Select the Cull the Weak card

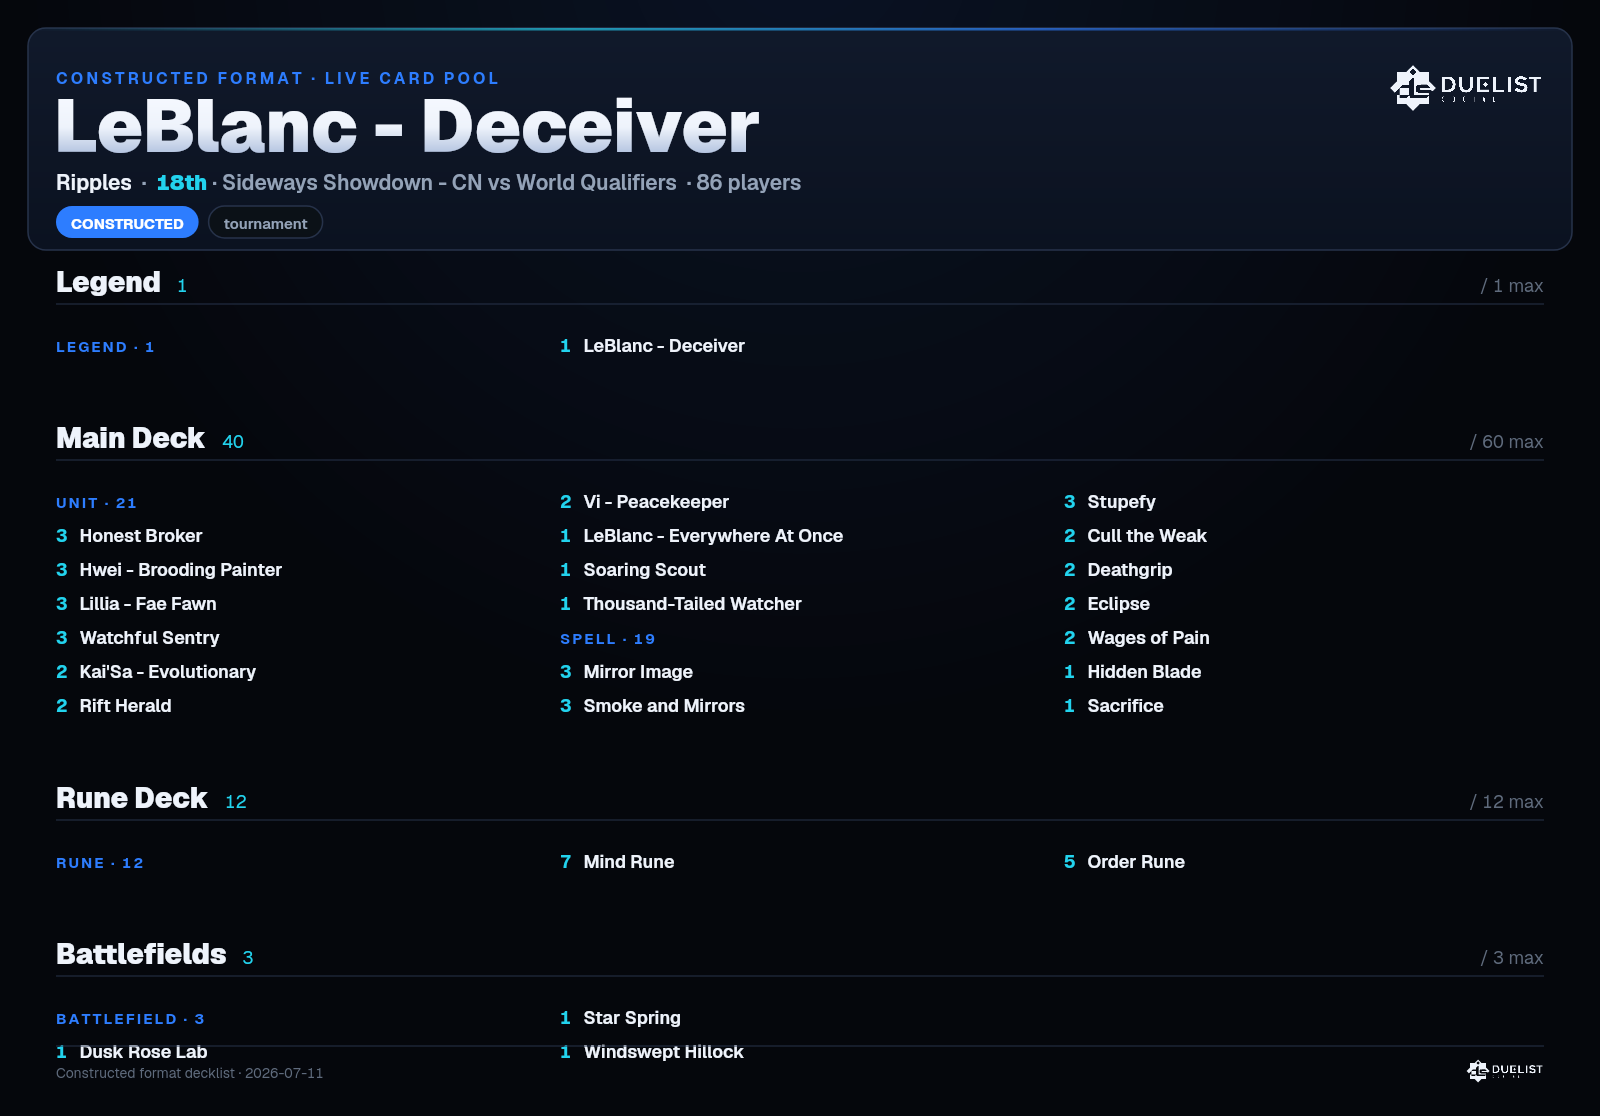(1147, 536)
